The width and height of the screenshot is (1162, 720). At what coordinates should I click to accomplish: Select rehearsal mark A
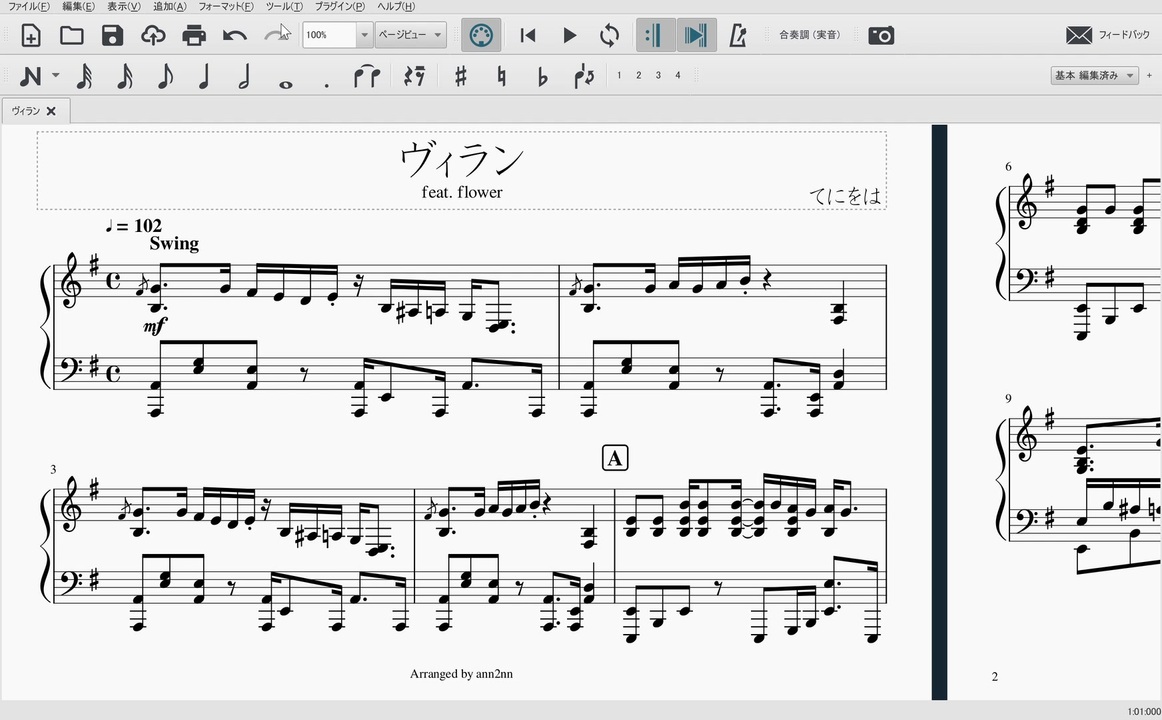615,459
